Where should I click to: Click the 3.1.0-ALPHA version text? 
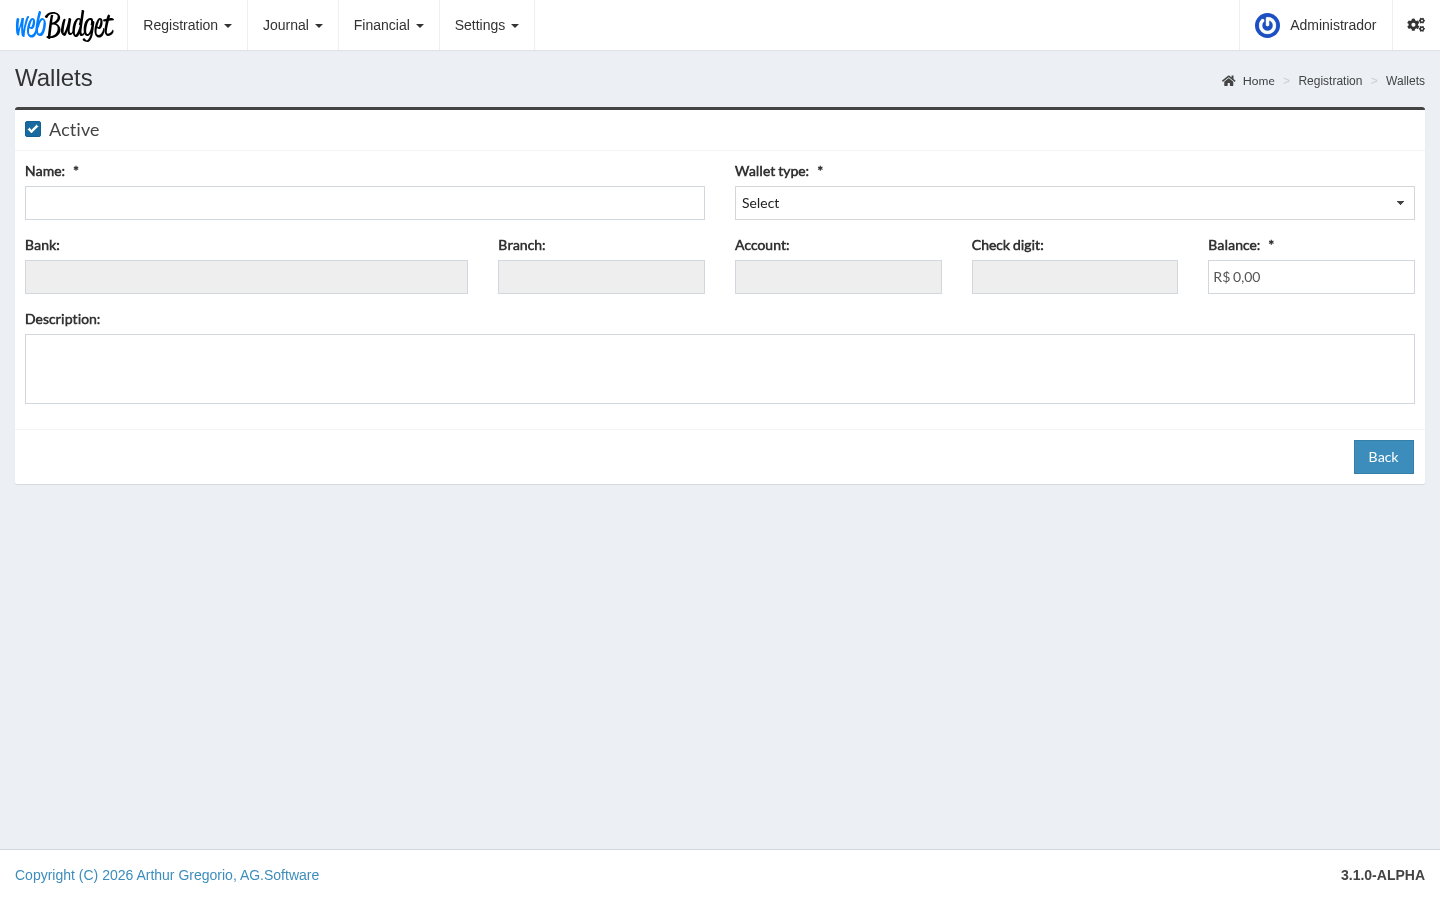(1382, 875)
